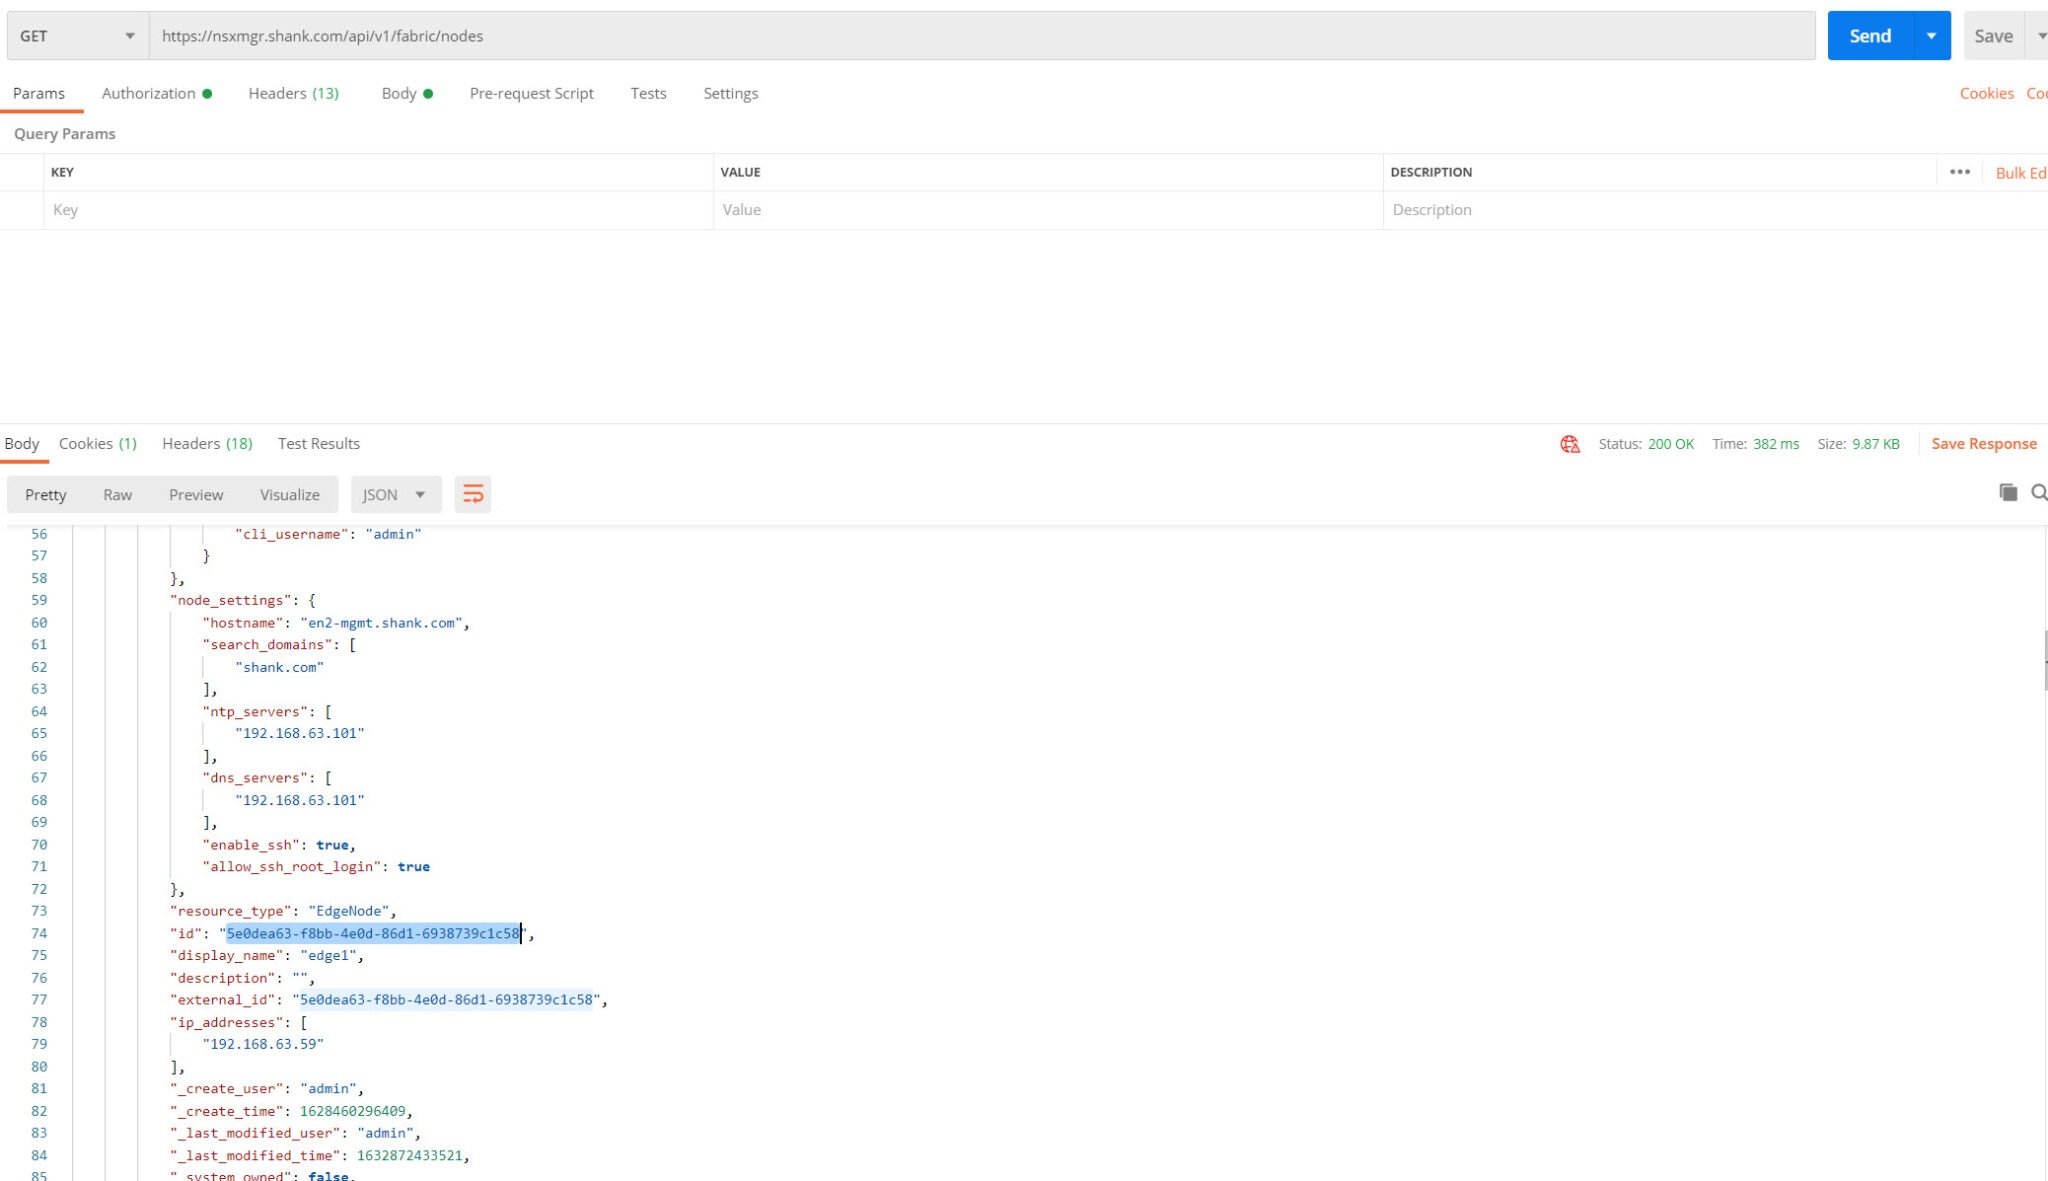
Task: Toggle line wrapping in the response viewer
Action: coord(473,493)
